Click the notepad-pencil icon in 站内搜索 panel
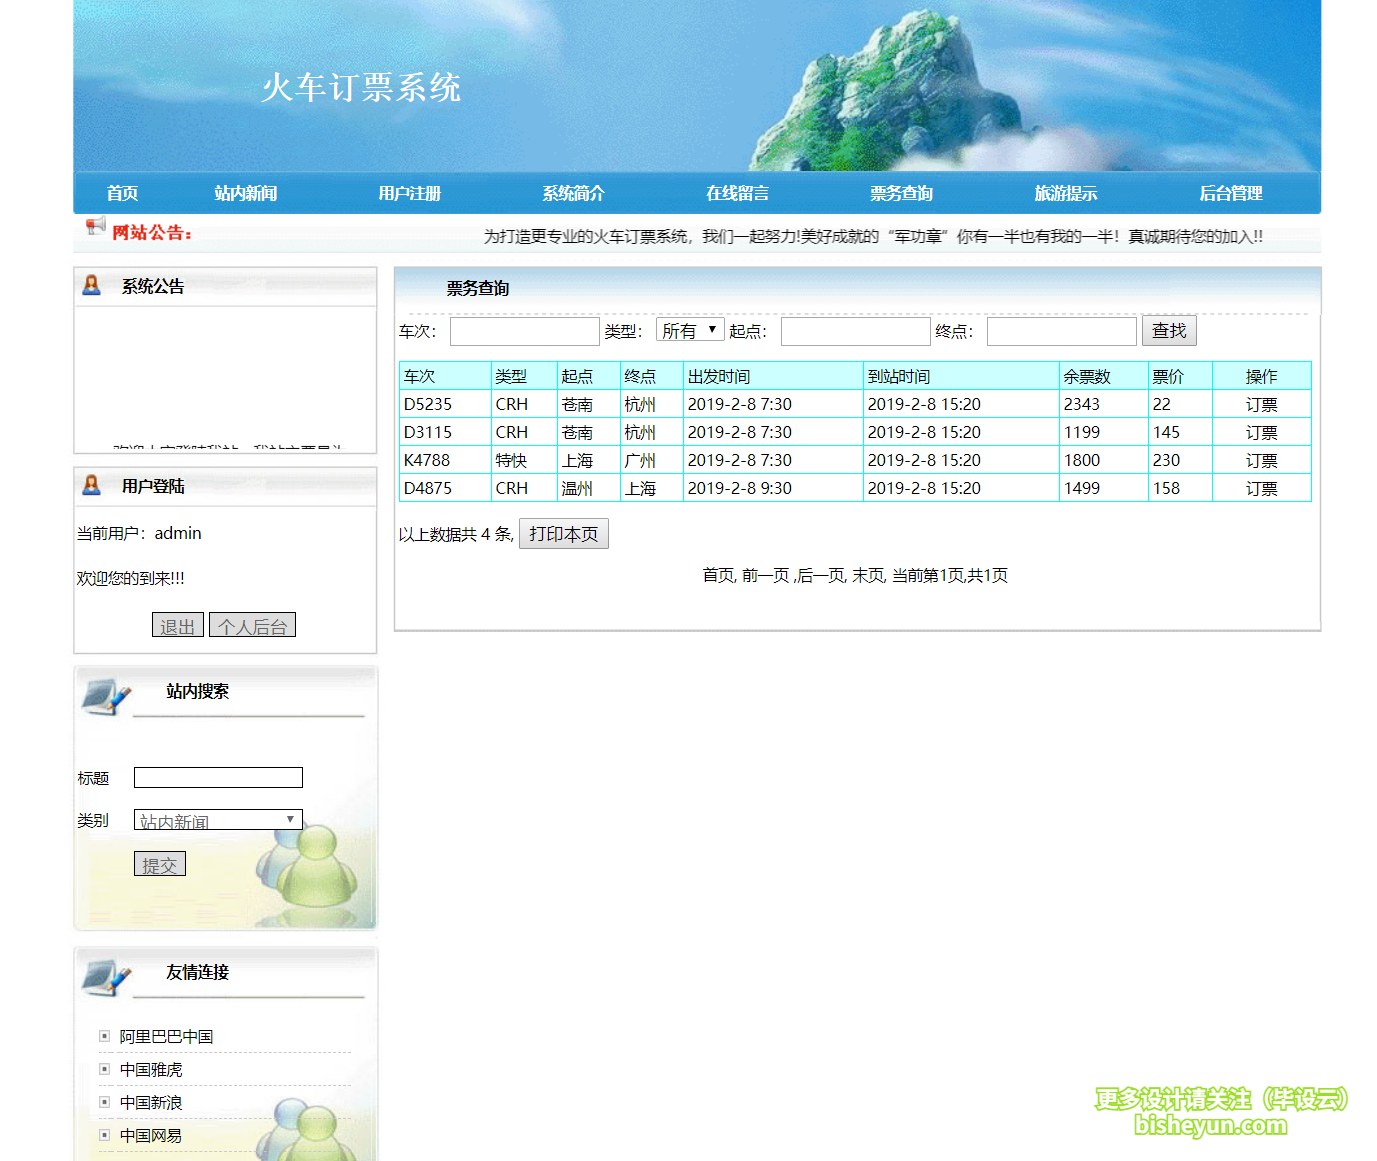 [x=105, y=692]
